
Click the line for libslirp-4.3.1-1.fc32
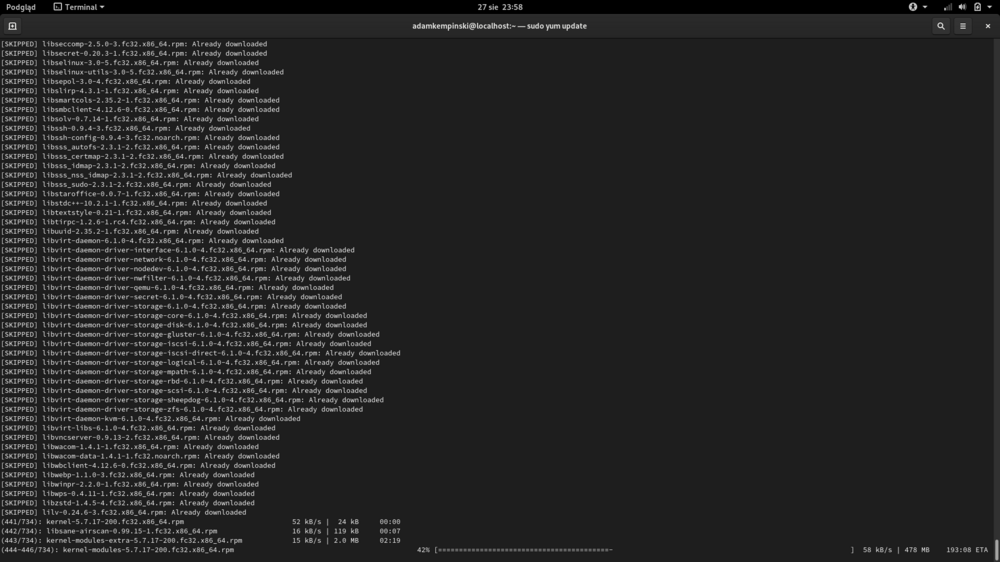tap(129, 91)
